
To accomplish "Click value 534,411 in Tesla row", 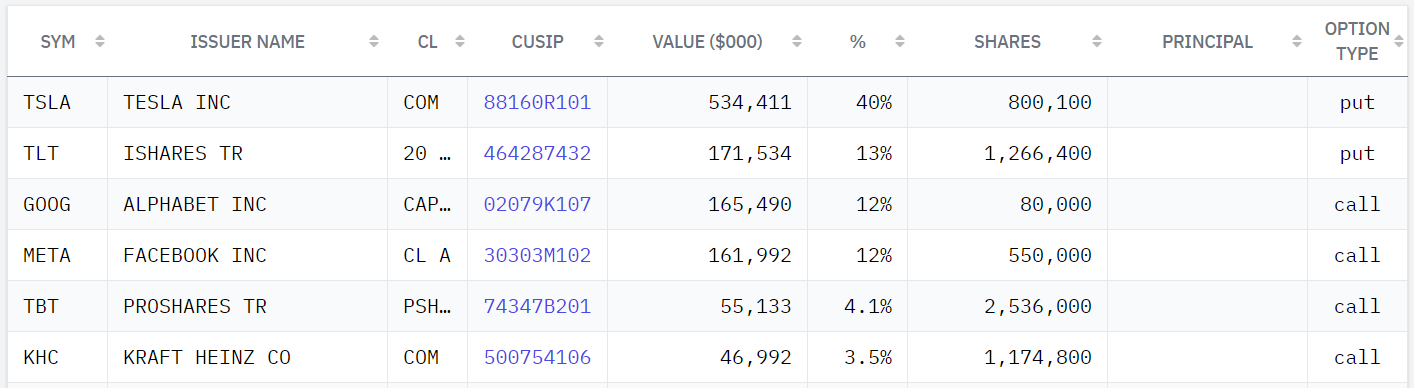I will [x=749, y=102].
